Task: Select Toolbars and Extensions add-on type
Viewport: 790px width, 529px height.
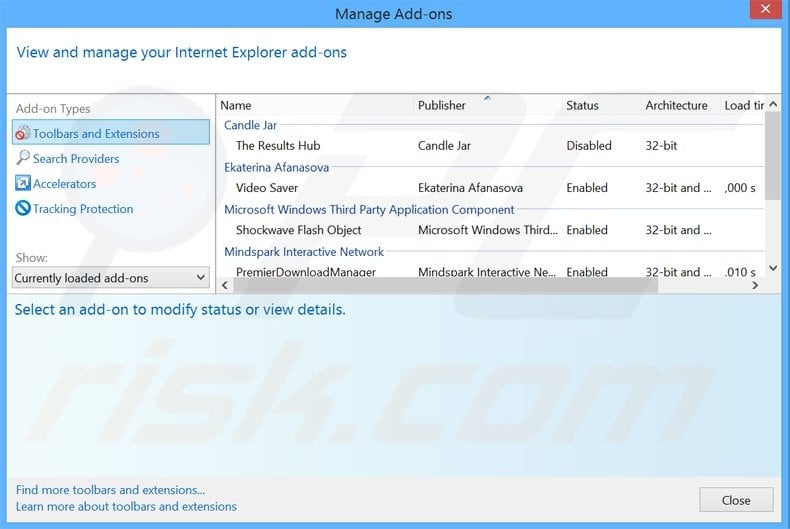Action: pyautogui.click(x=111, y=133)
